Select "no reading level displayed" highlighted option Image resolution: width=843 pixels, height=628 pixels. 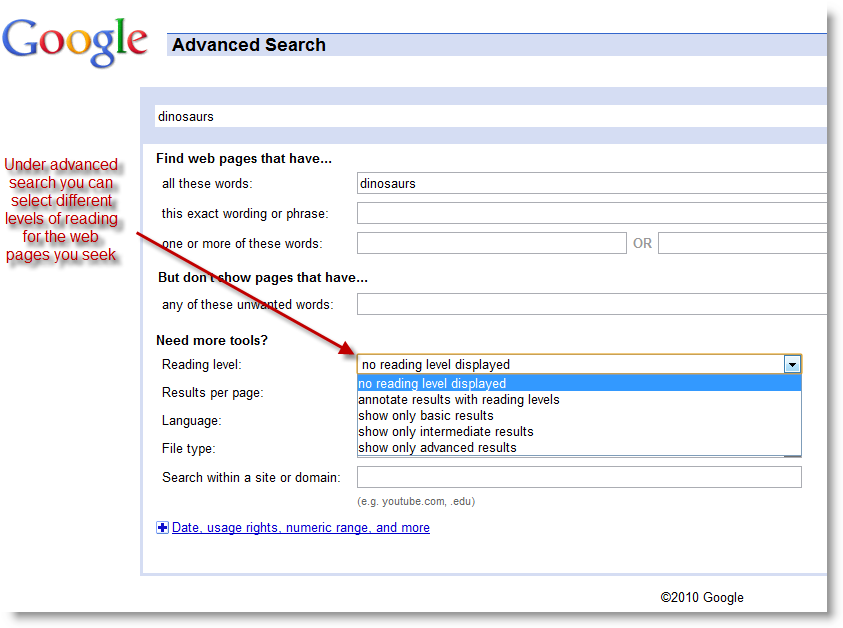click(x=432, y=383)
